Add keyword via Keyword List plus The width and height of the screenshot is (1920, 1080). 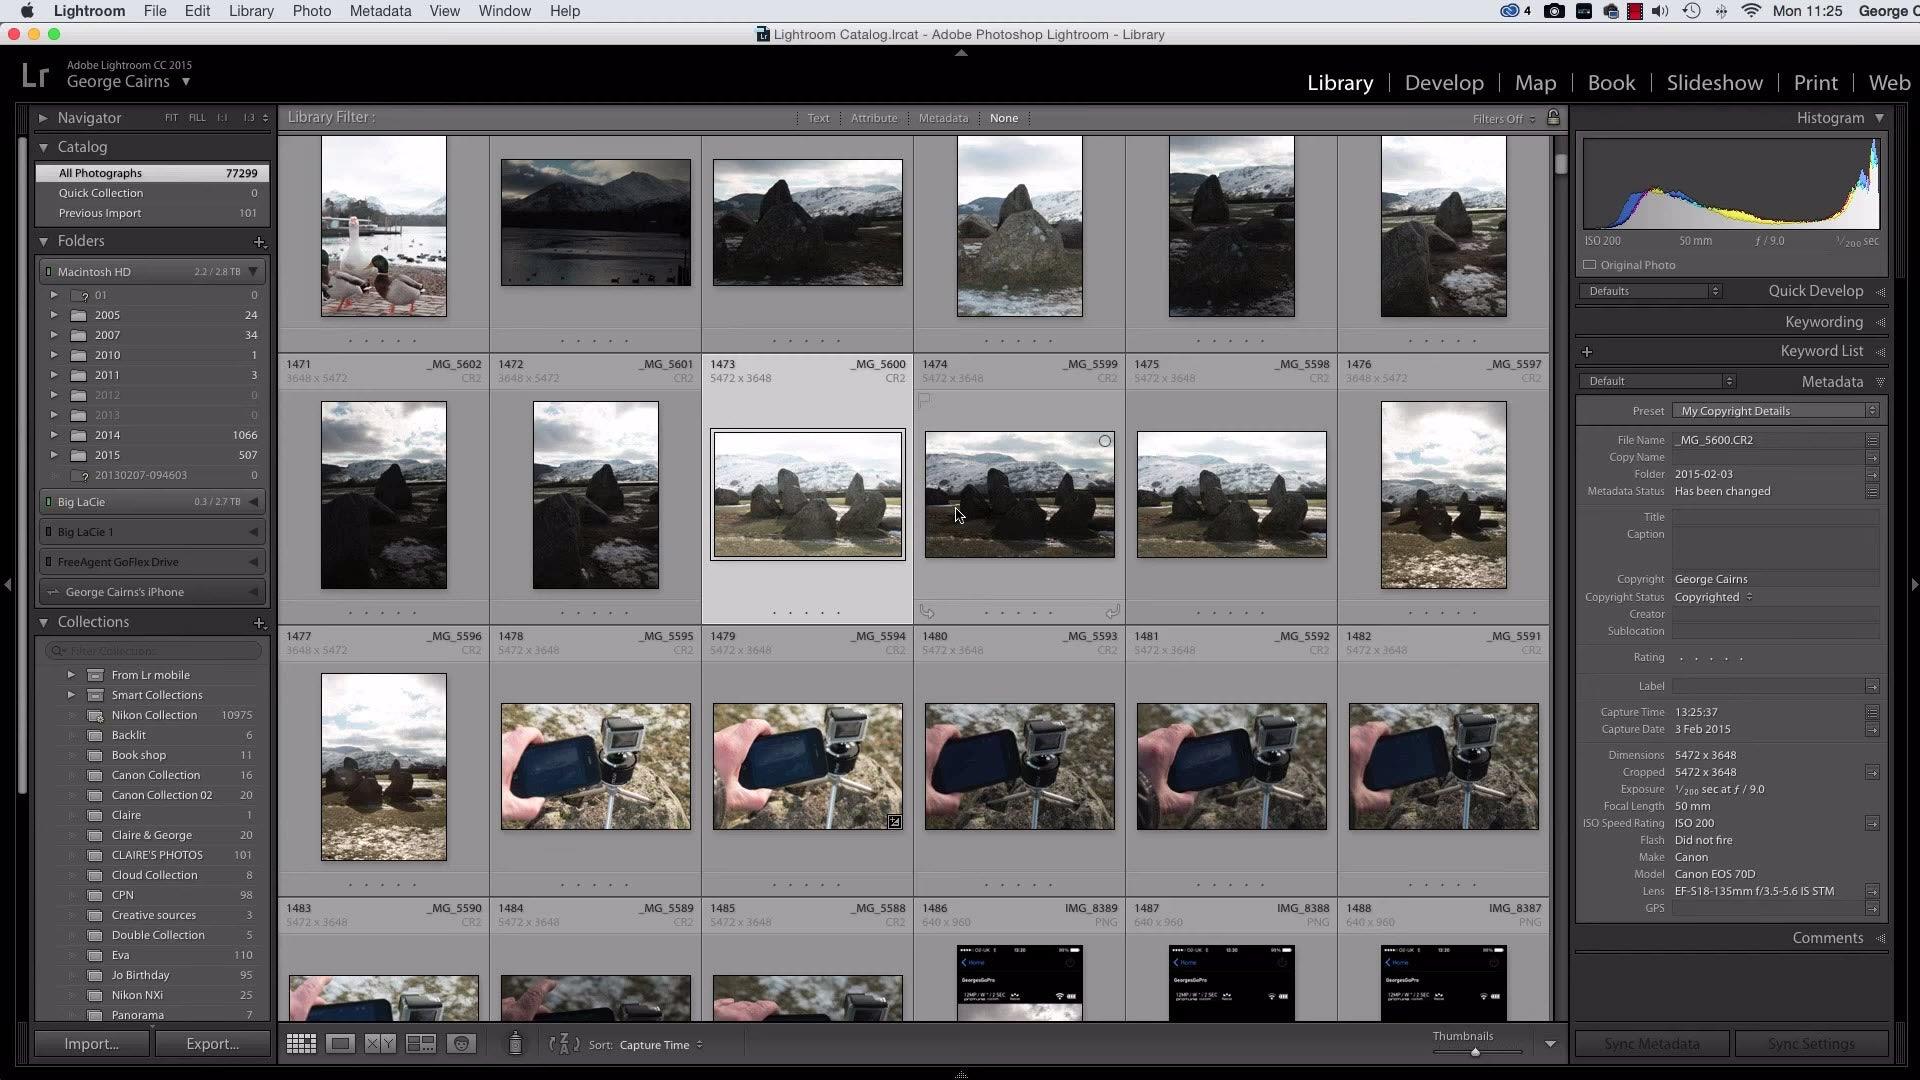coord(1587,352)
